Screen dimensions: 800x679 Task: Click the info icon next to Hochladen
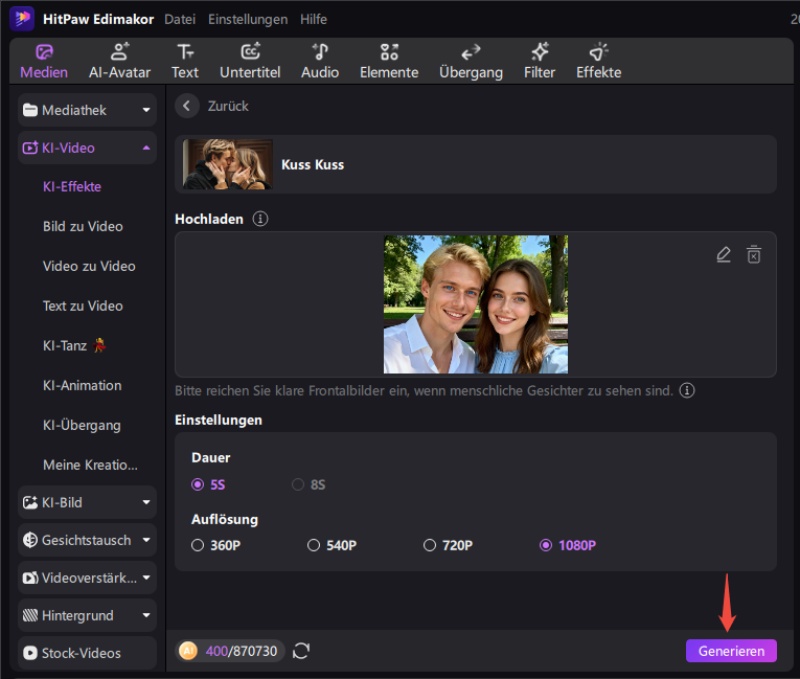pos(261,219)
